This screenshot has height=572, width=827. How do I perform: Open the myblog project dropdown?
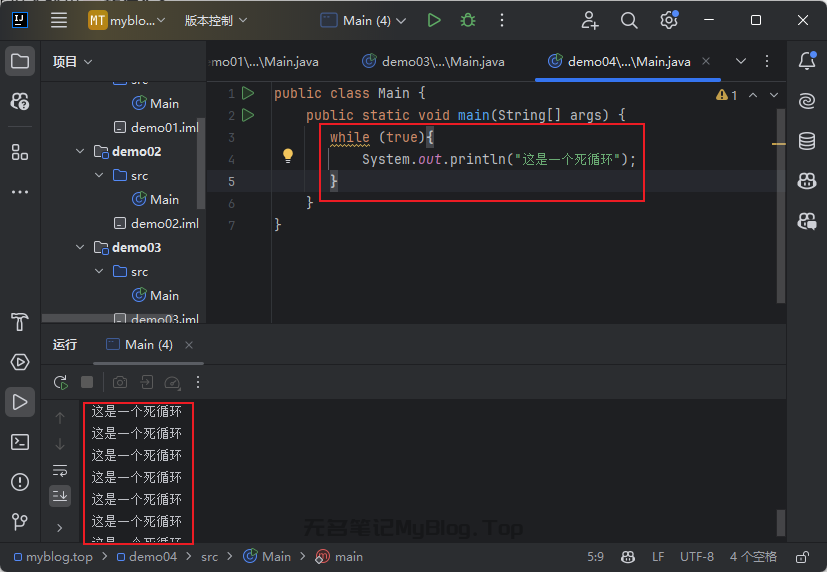(127, 21)
